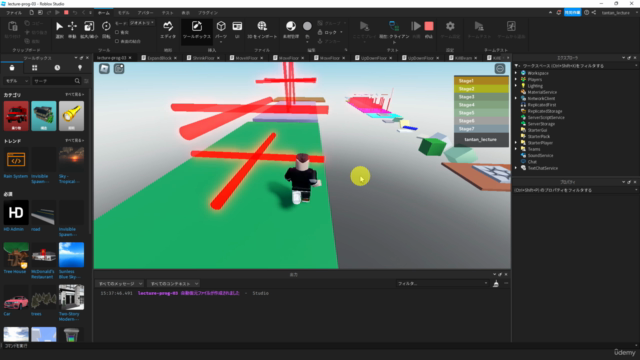Expand the Workspace tree node
The height and width of the screenshot is (360, 640).
point(516,73)
